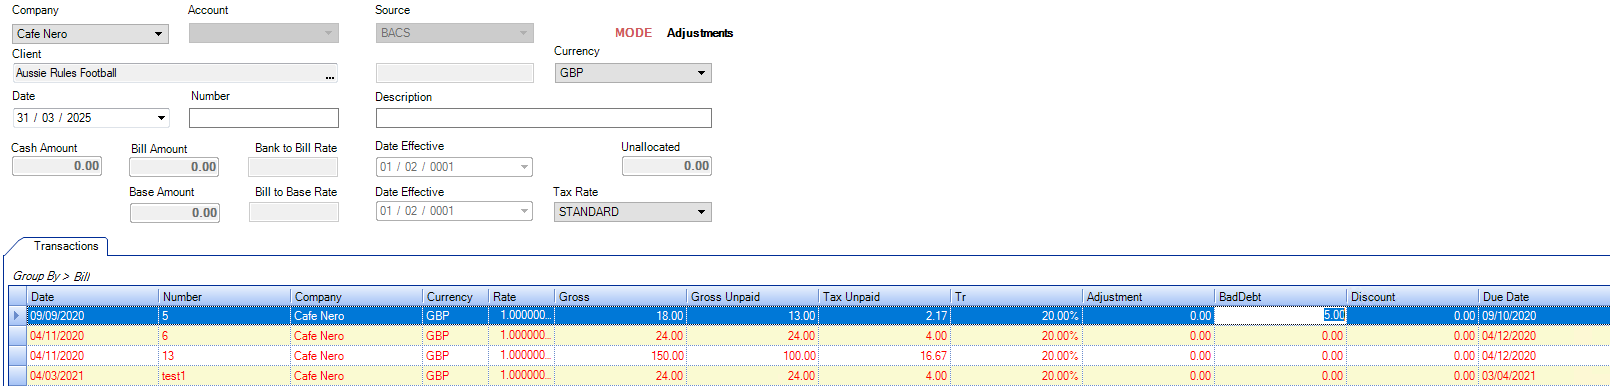Sort by the Gross column header

pos(621,297)
